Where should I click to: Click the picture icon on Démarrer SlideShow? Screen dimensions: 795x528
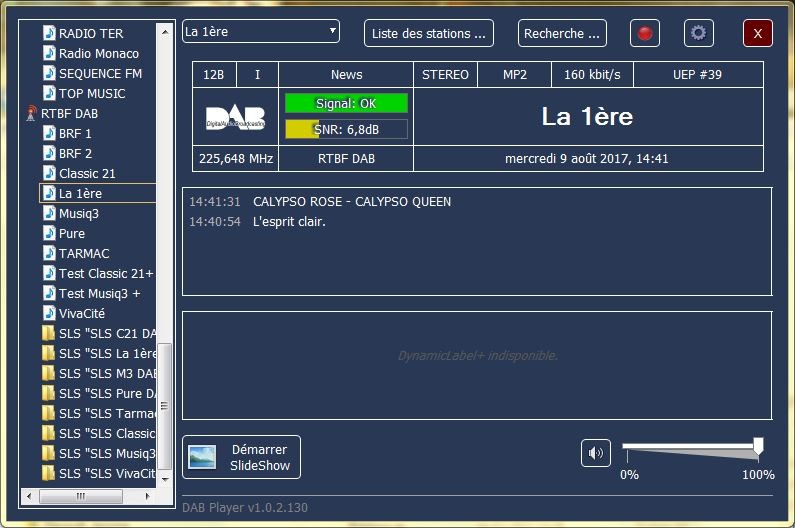click(x=202, y=457)
